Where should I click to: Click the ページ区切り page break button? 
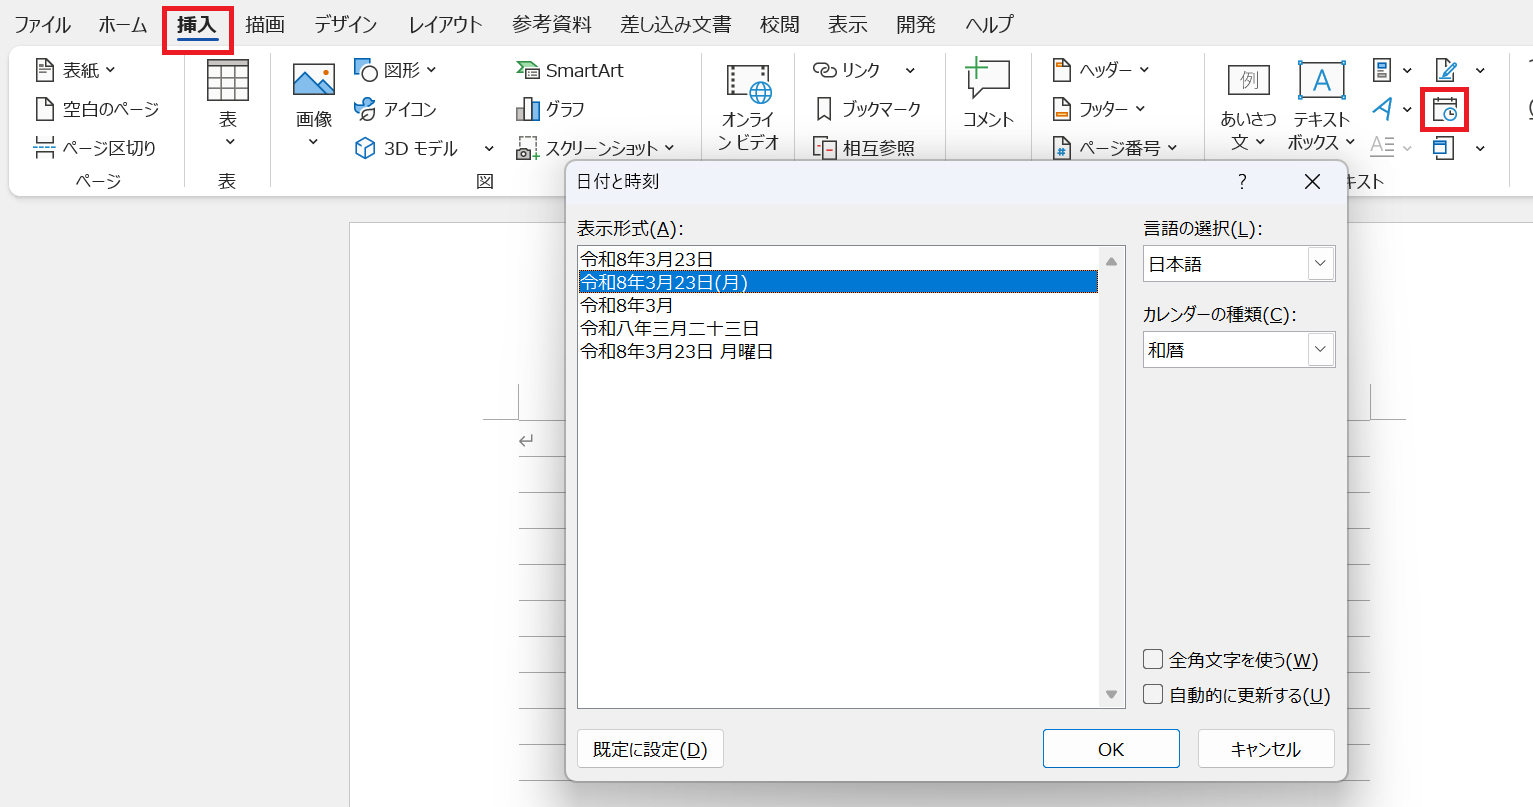[x=95, y=148]
